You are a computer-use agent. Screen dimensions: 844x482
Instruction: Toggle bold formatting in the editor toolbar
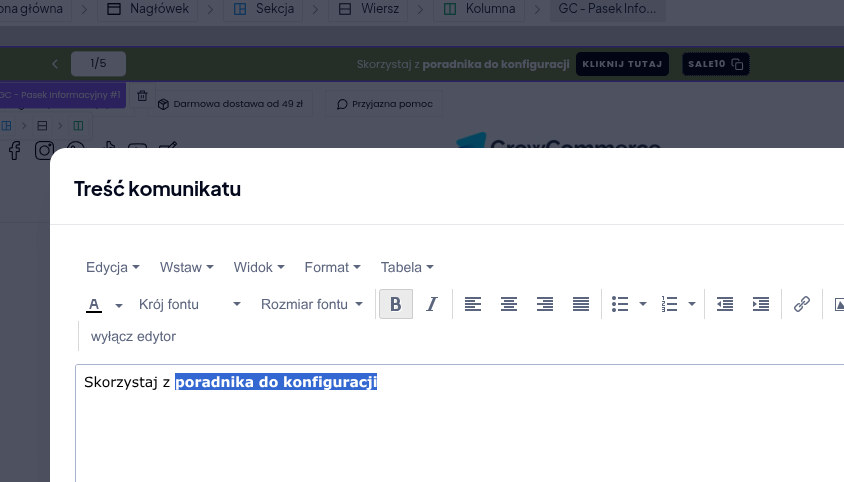tap(396, 304)
